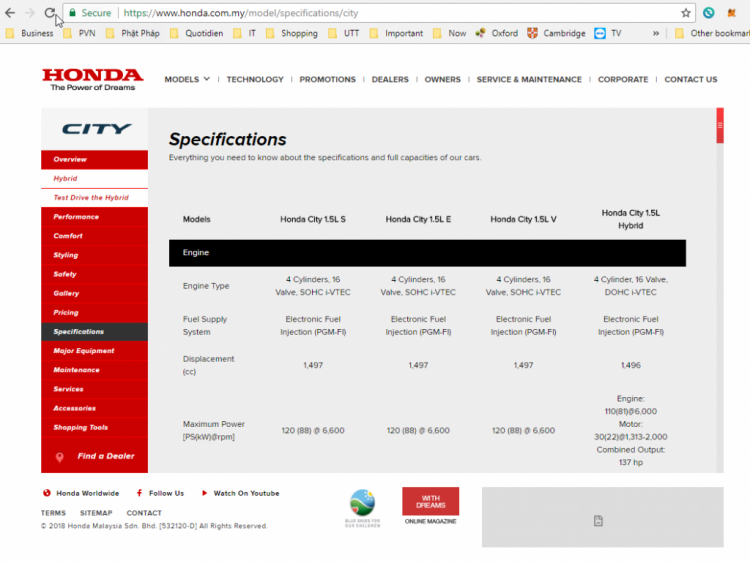Open the TERMS footer link
Viewport: 750px width, 563px height.
[53, 513]
